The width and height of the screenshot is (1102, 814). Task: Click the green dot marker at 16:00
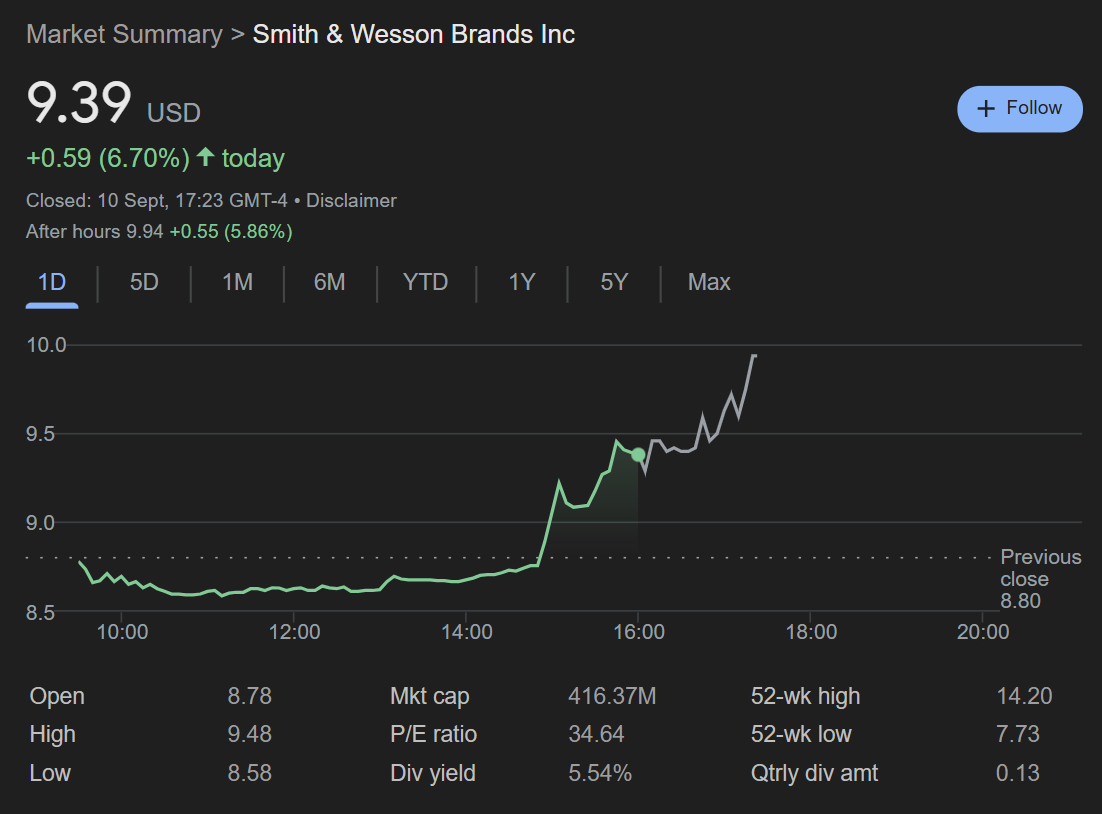tap(638, 455)
